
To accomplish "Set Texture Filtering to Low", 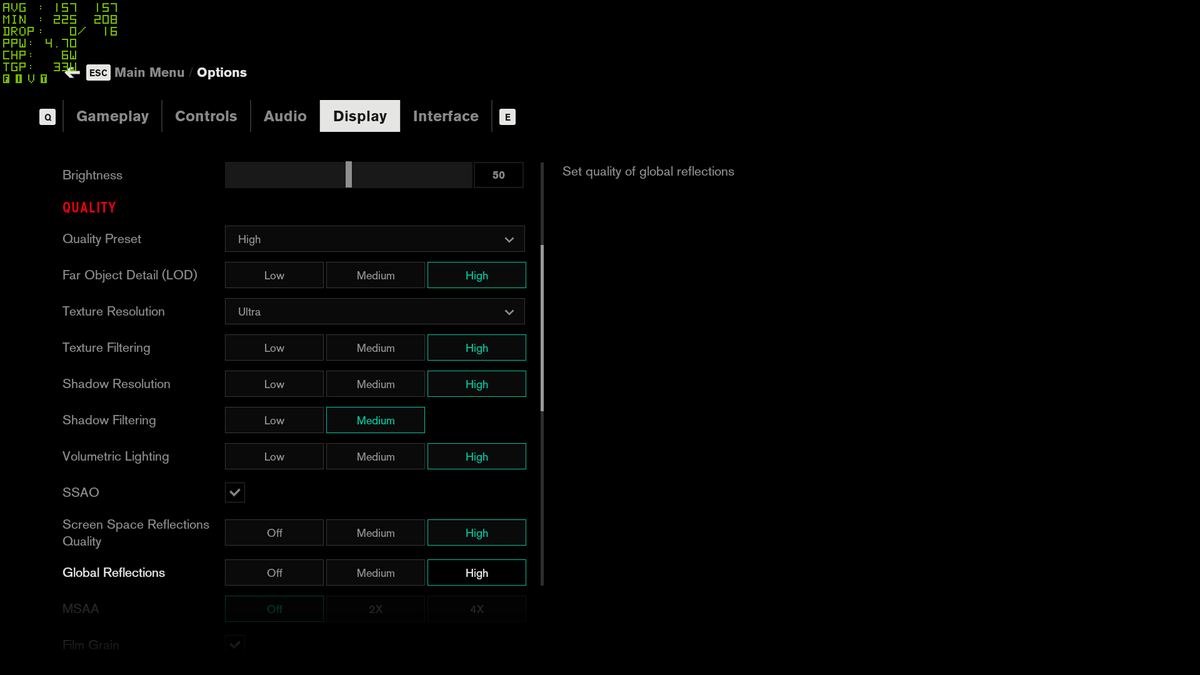I will pos(274,348).
